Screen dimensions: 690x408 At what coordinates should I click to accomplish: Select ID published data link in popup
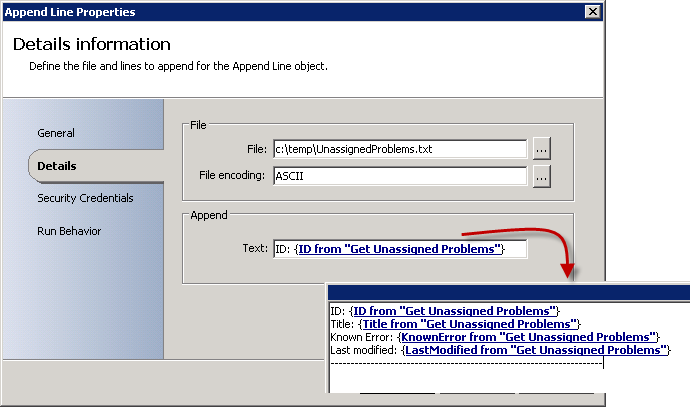pyautogui.click(x=456, y=311)
